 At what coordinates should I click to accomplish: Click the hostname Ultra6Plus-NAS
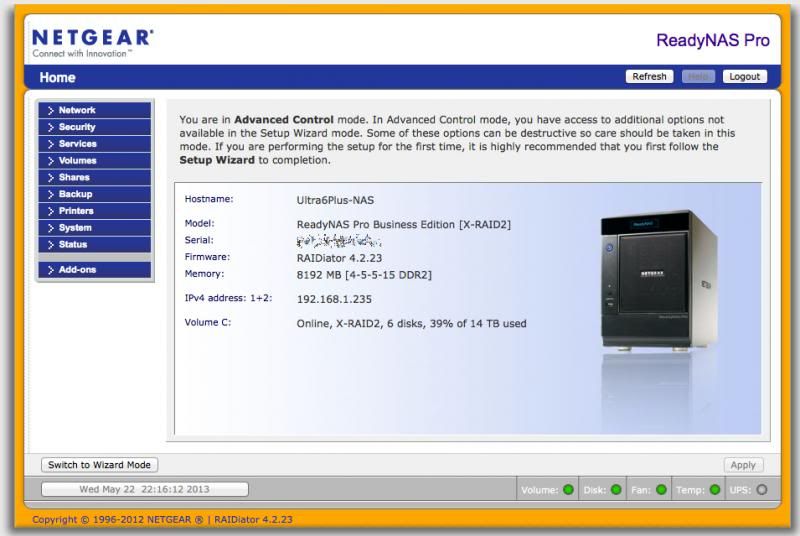click(335, 200)
